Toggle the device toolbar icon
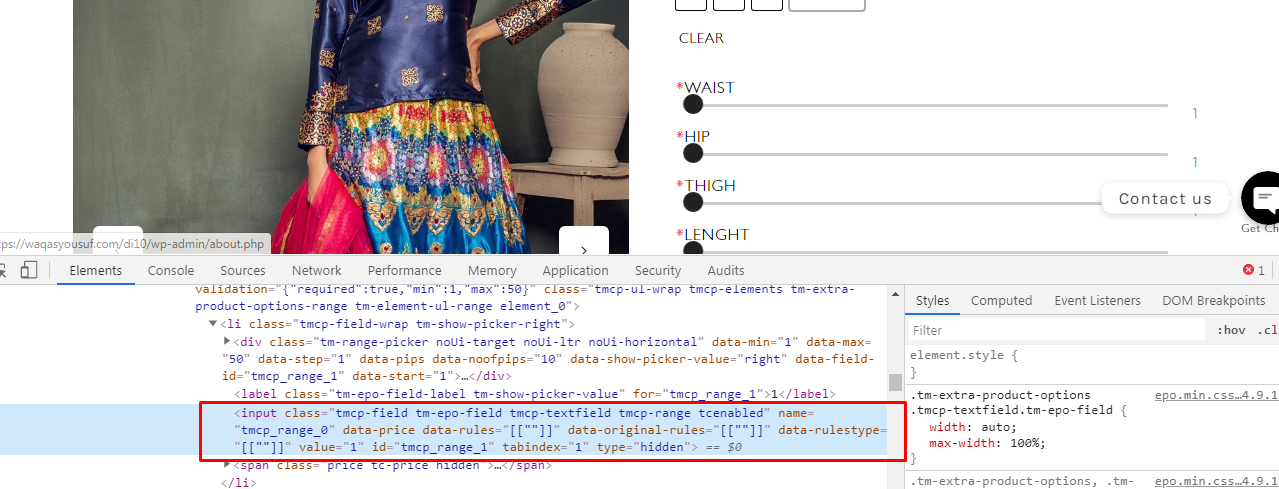Screen dimensions: 1279x489 tap(29, 270)
